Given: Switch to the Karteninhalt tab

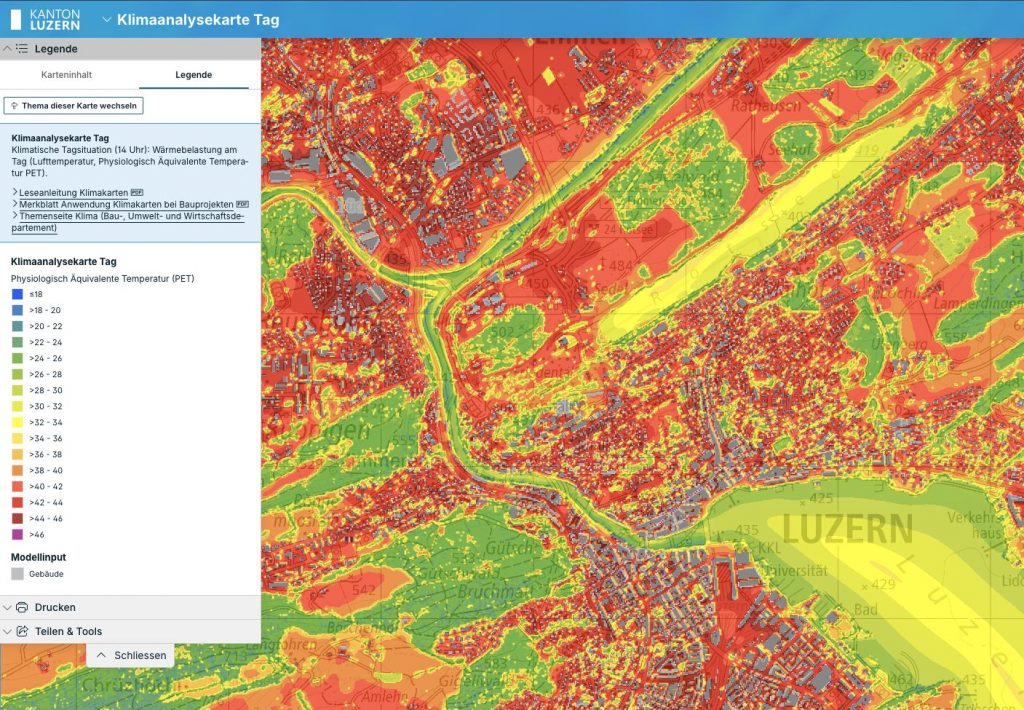Looking at the screenshot, I should tap(65, 74).
